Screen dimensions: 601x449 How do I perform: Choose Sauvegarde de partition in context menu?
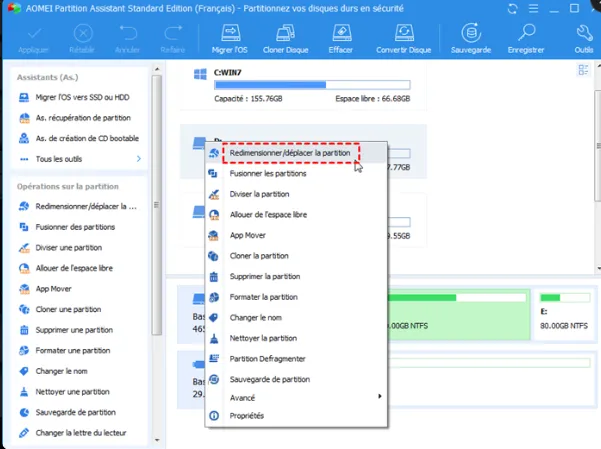(296, 379)
